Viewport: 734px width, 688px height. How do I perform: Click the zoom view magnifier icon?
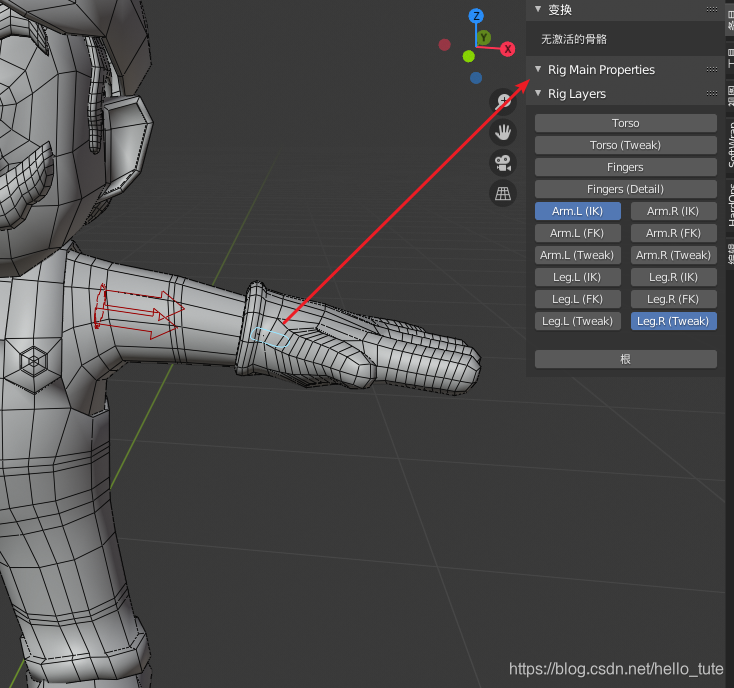click(x=503, y=101)
